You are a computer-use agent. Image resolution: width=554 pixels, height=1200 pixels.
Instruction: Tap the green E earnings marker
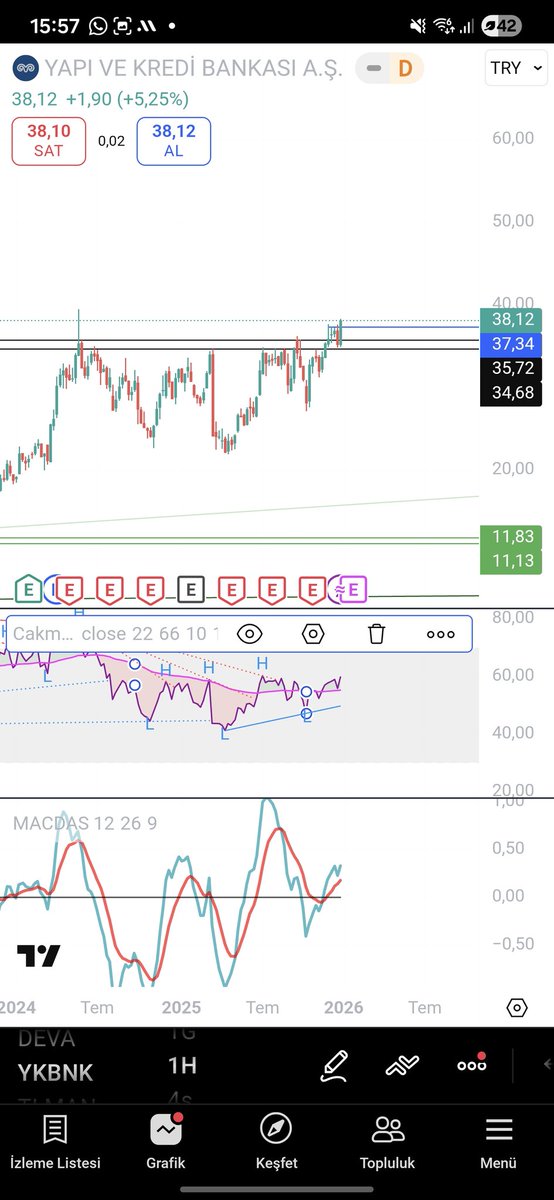(29, 590)
